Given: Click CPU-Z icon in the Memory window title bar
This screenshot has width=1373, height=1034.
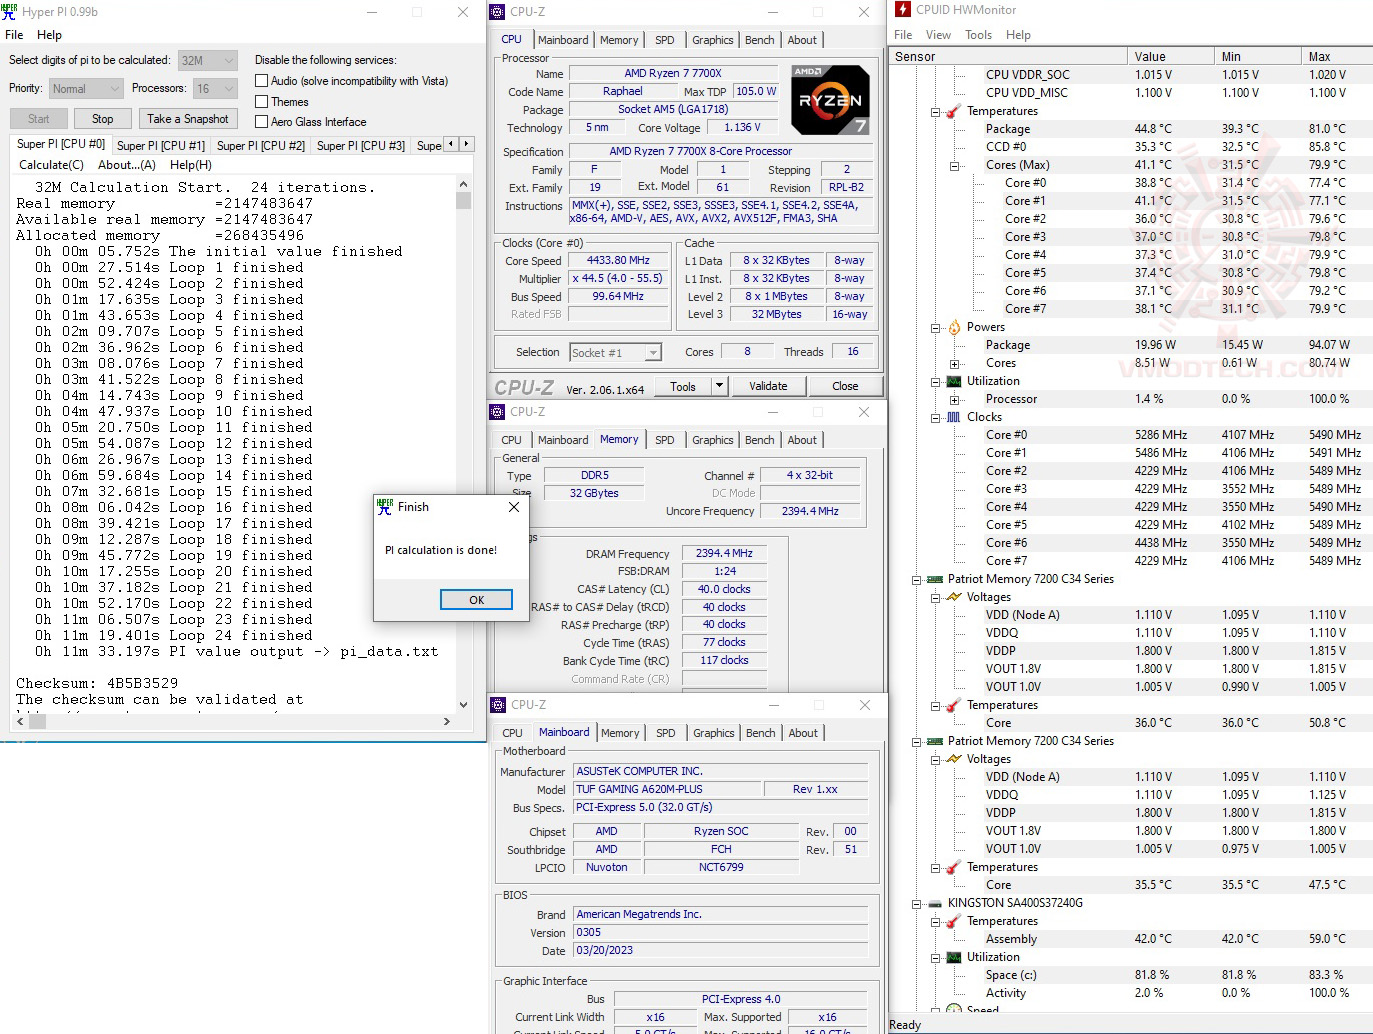Looking at the screenshot, I should click(x=498, y=412).
